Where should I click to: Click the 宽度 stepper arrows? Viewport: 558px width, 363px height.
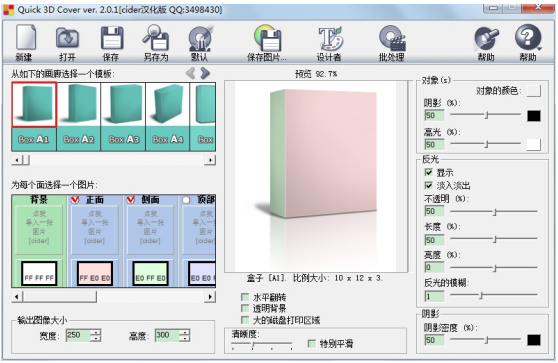click(x=96, y=335)
